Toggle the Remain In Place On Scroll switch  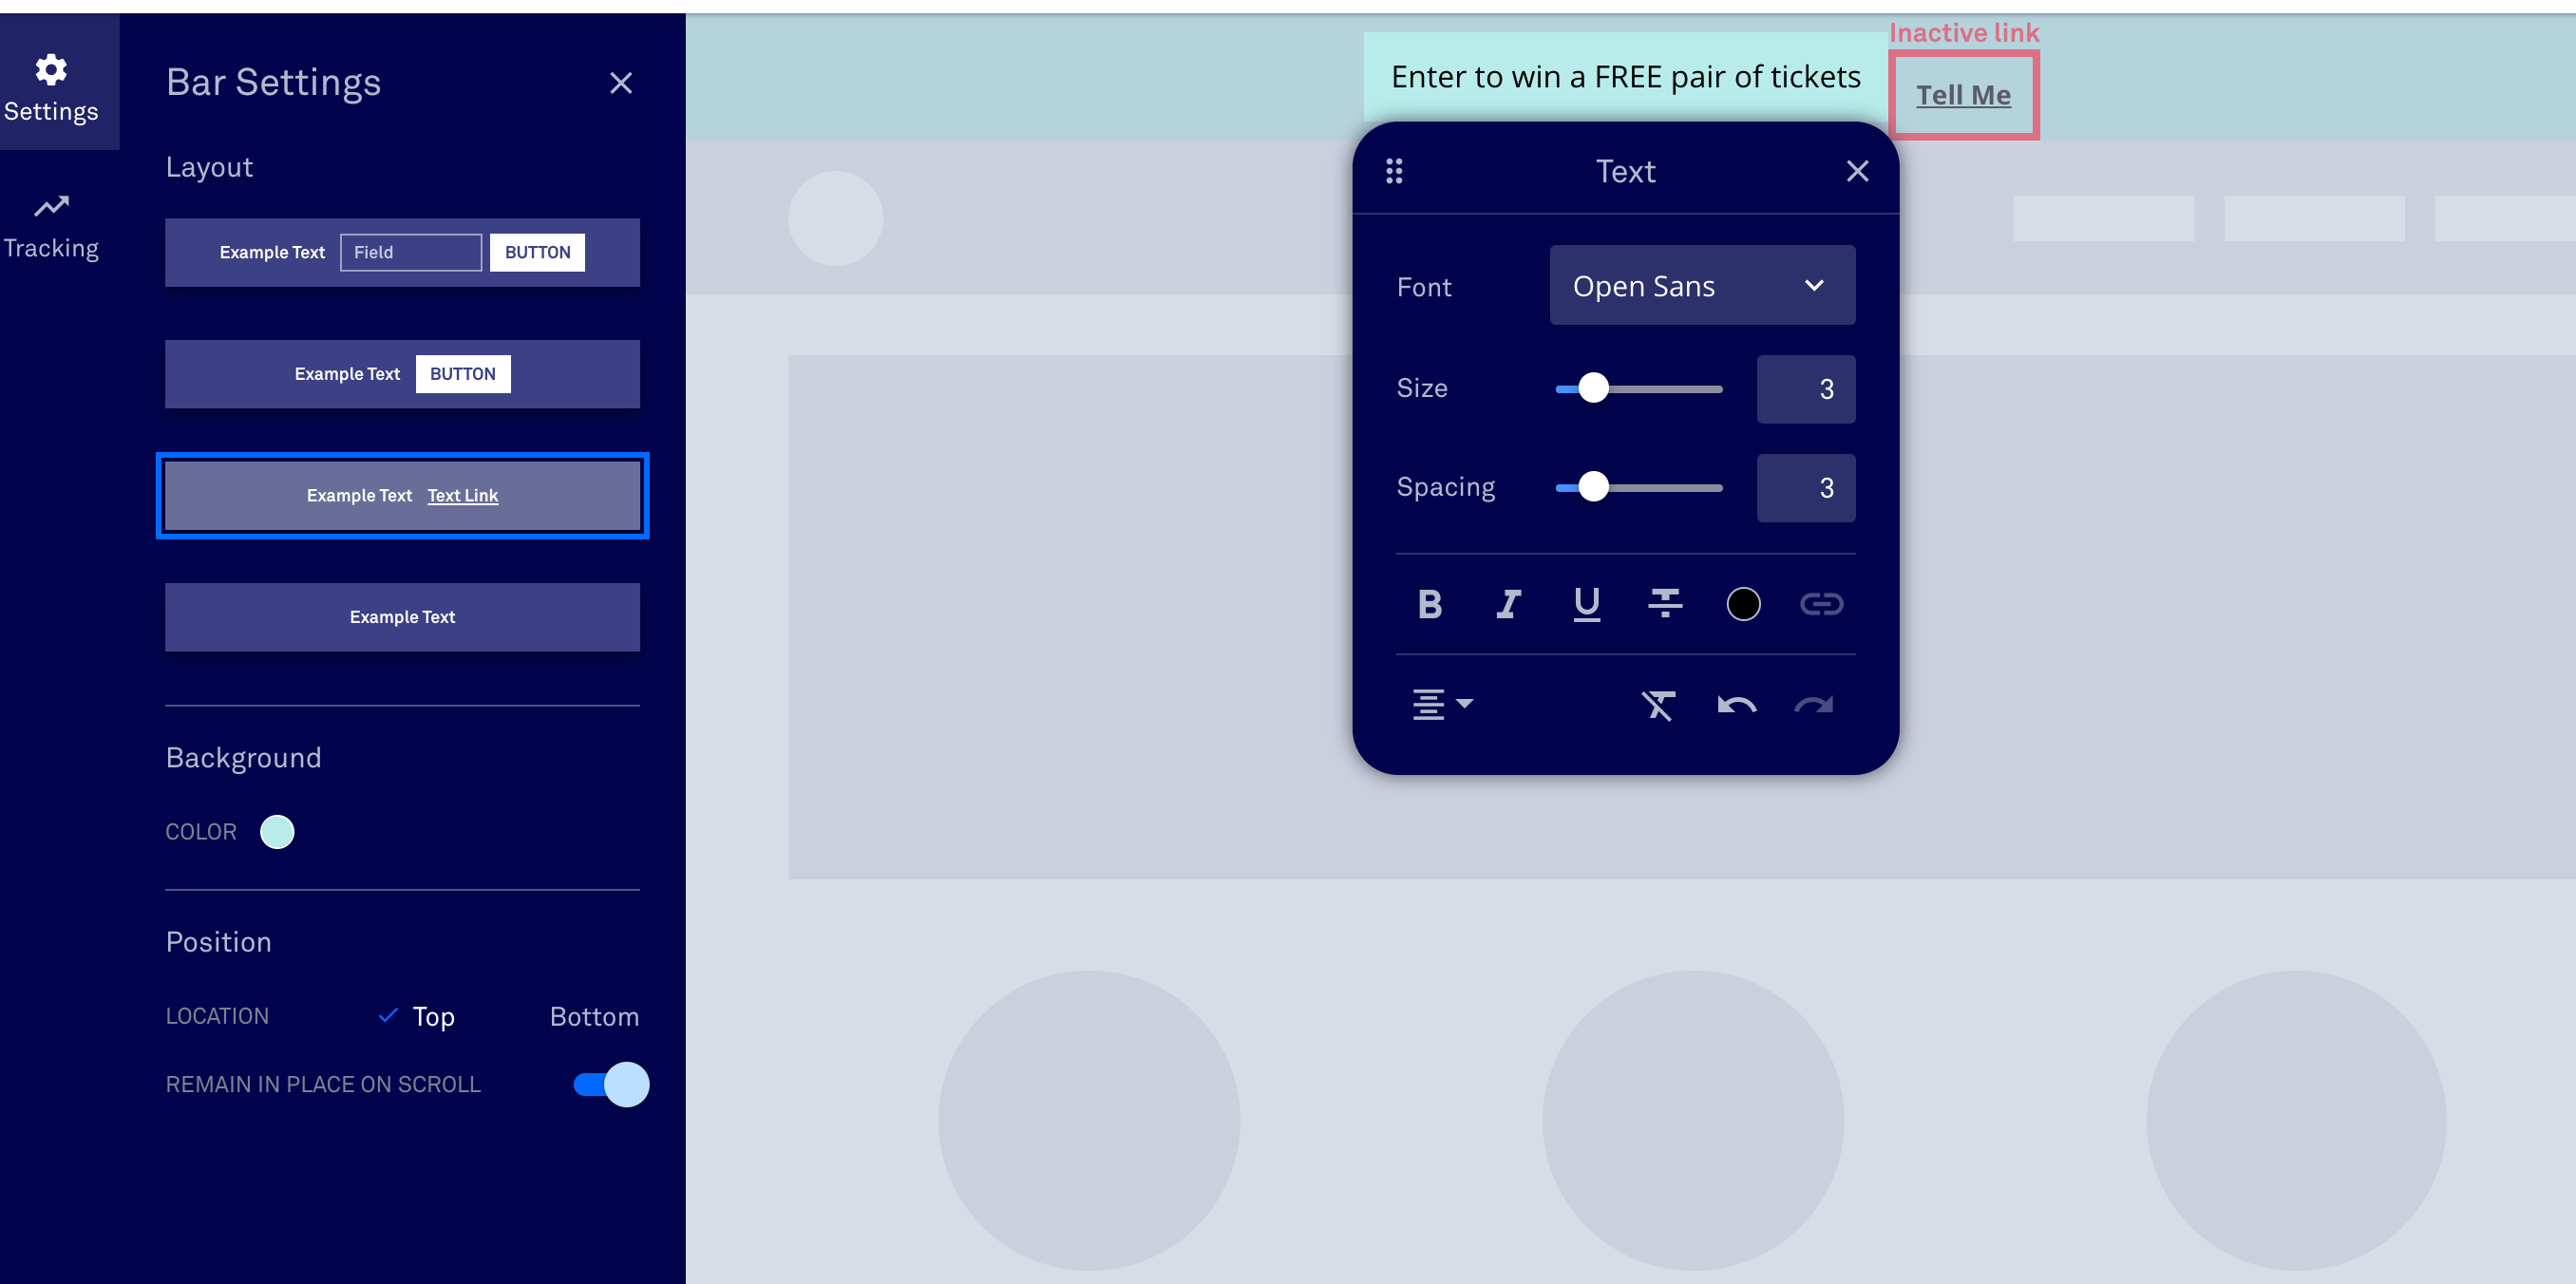tap(624, 1084)
